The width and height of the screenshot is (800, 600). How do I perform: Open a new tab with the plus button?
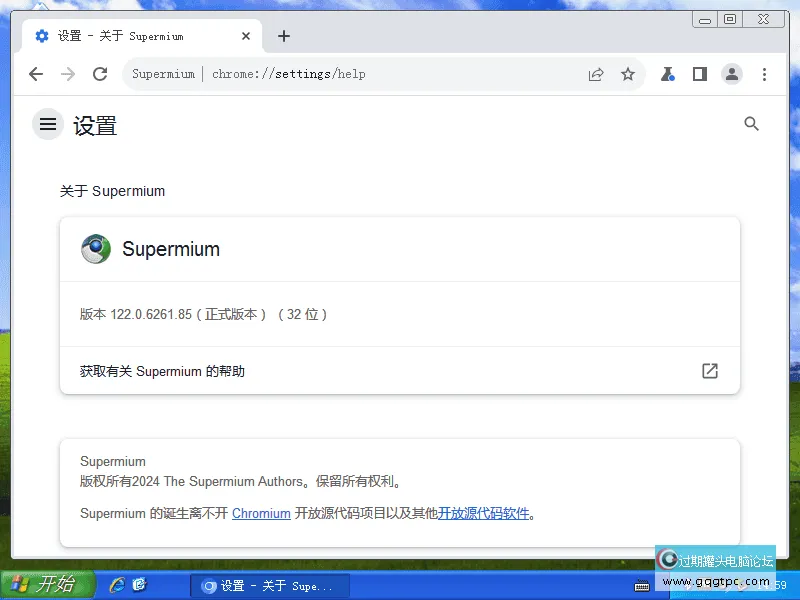pyautogui.click(x=284, y=35)
